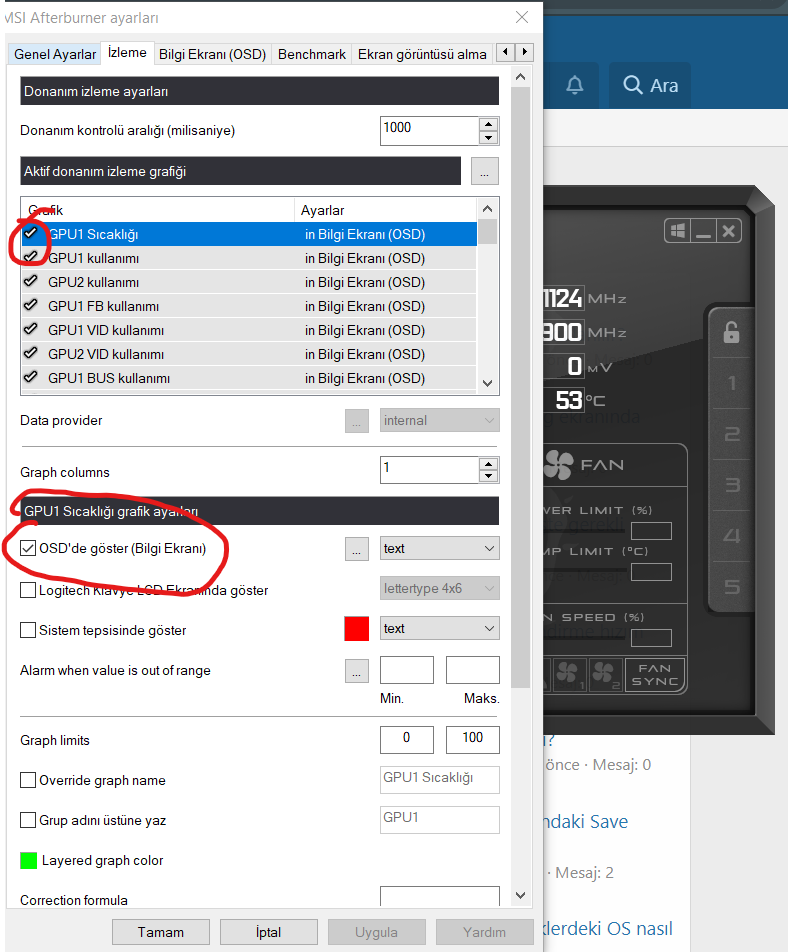Click the FAN SYNC button in Afterburner

[654, 675]
